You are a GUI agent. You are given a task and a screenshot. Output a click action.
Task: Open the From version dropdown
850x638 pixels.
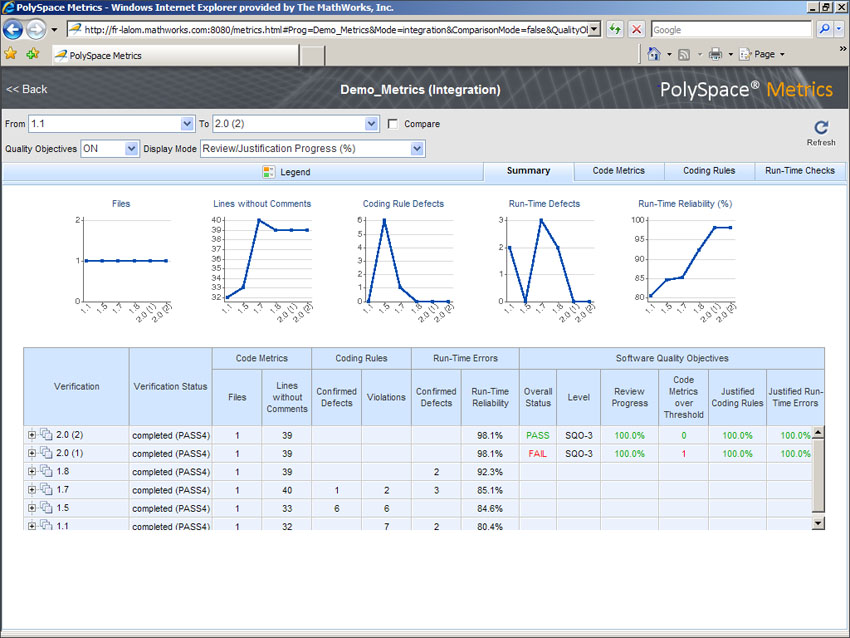point(187,124)
